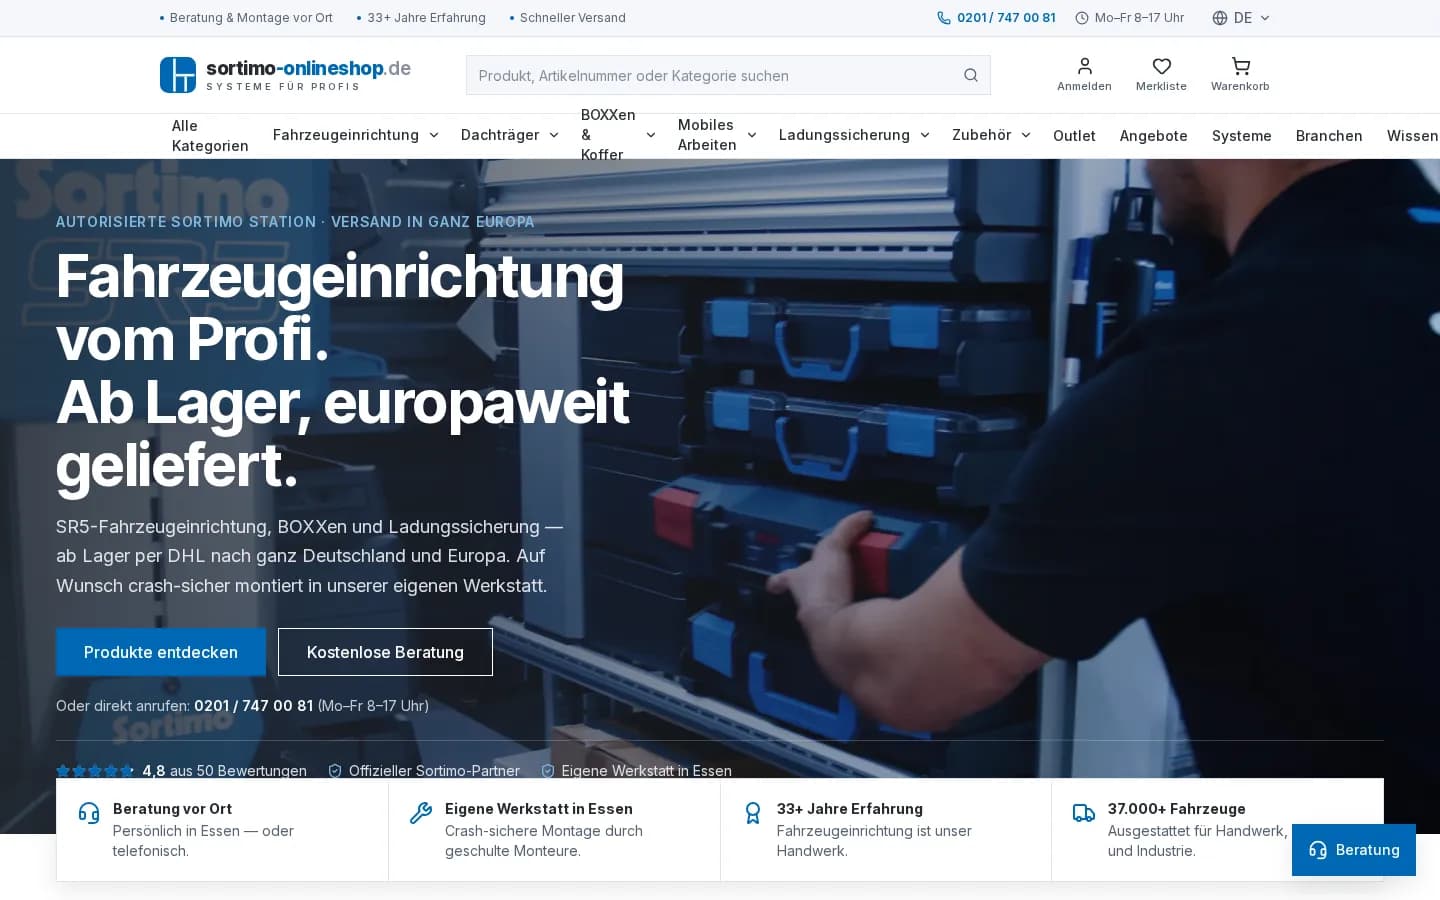Click the Sortimo Onlineshop logo

pos(285,75)
